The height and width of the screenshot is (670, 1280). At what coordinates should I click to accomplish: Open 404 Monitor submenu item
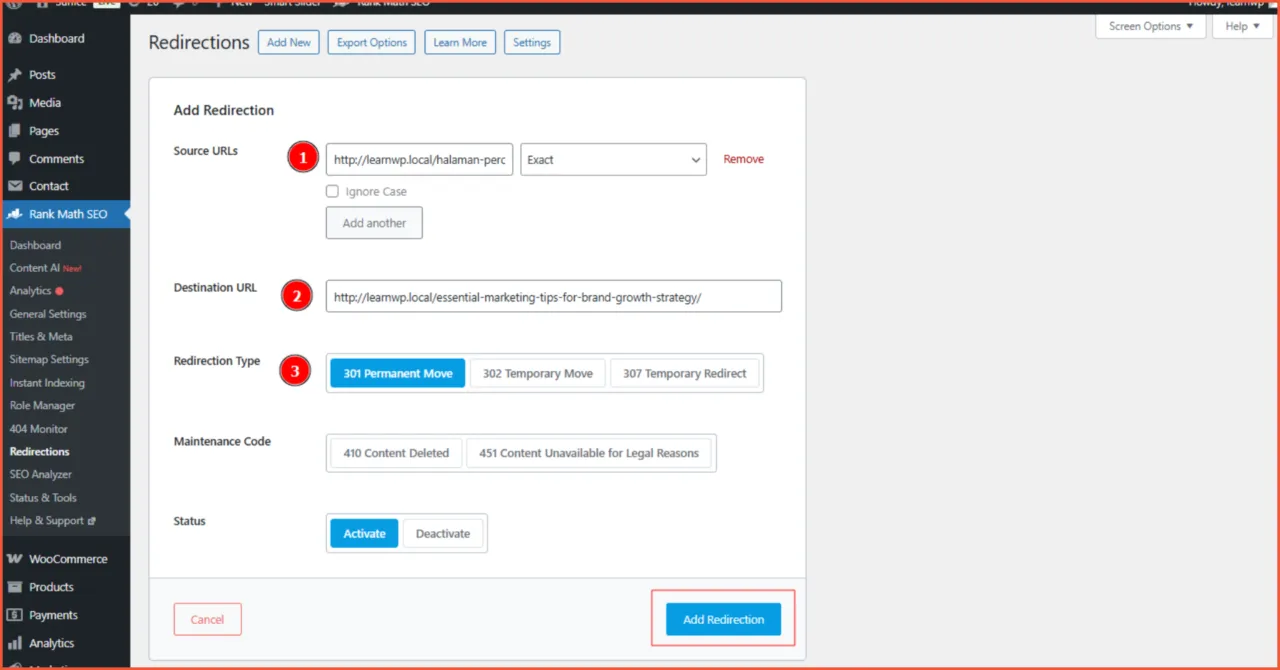pos(39,429)
